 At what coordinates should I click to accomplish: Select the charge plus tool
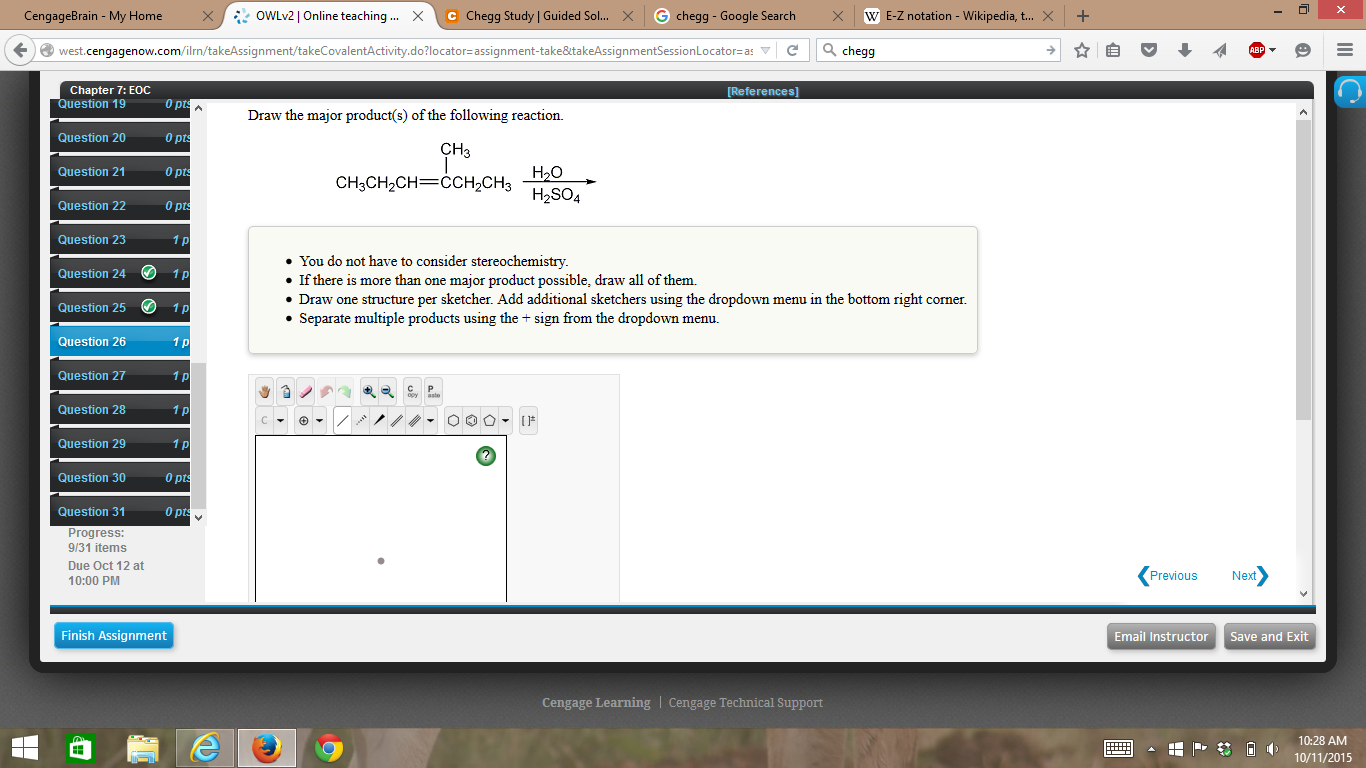click(x=303, y=421)
